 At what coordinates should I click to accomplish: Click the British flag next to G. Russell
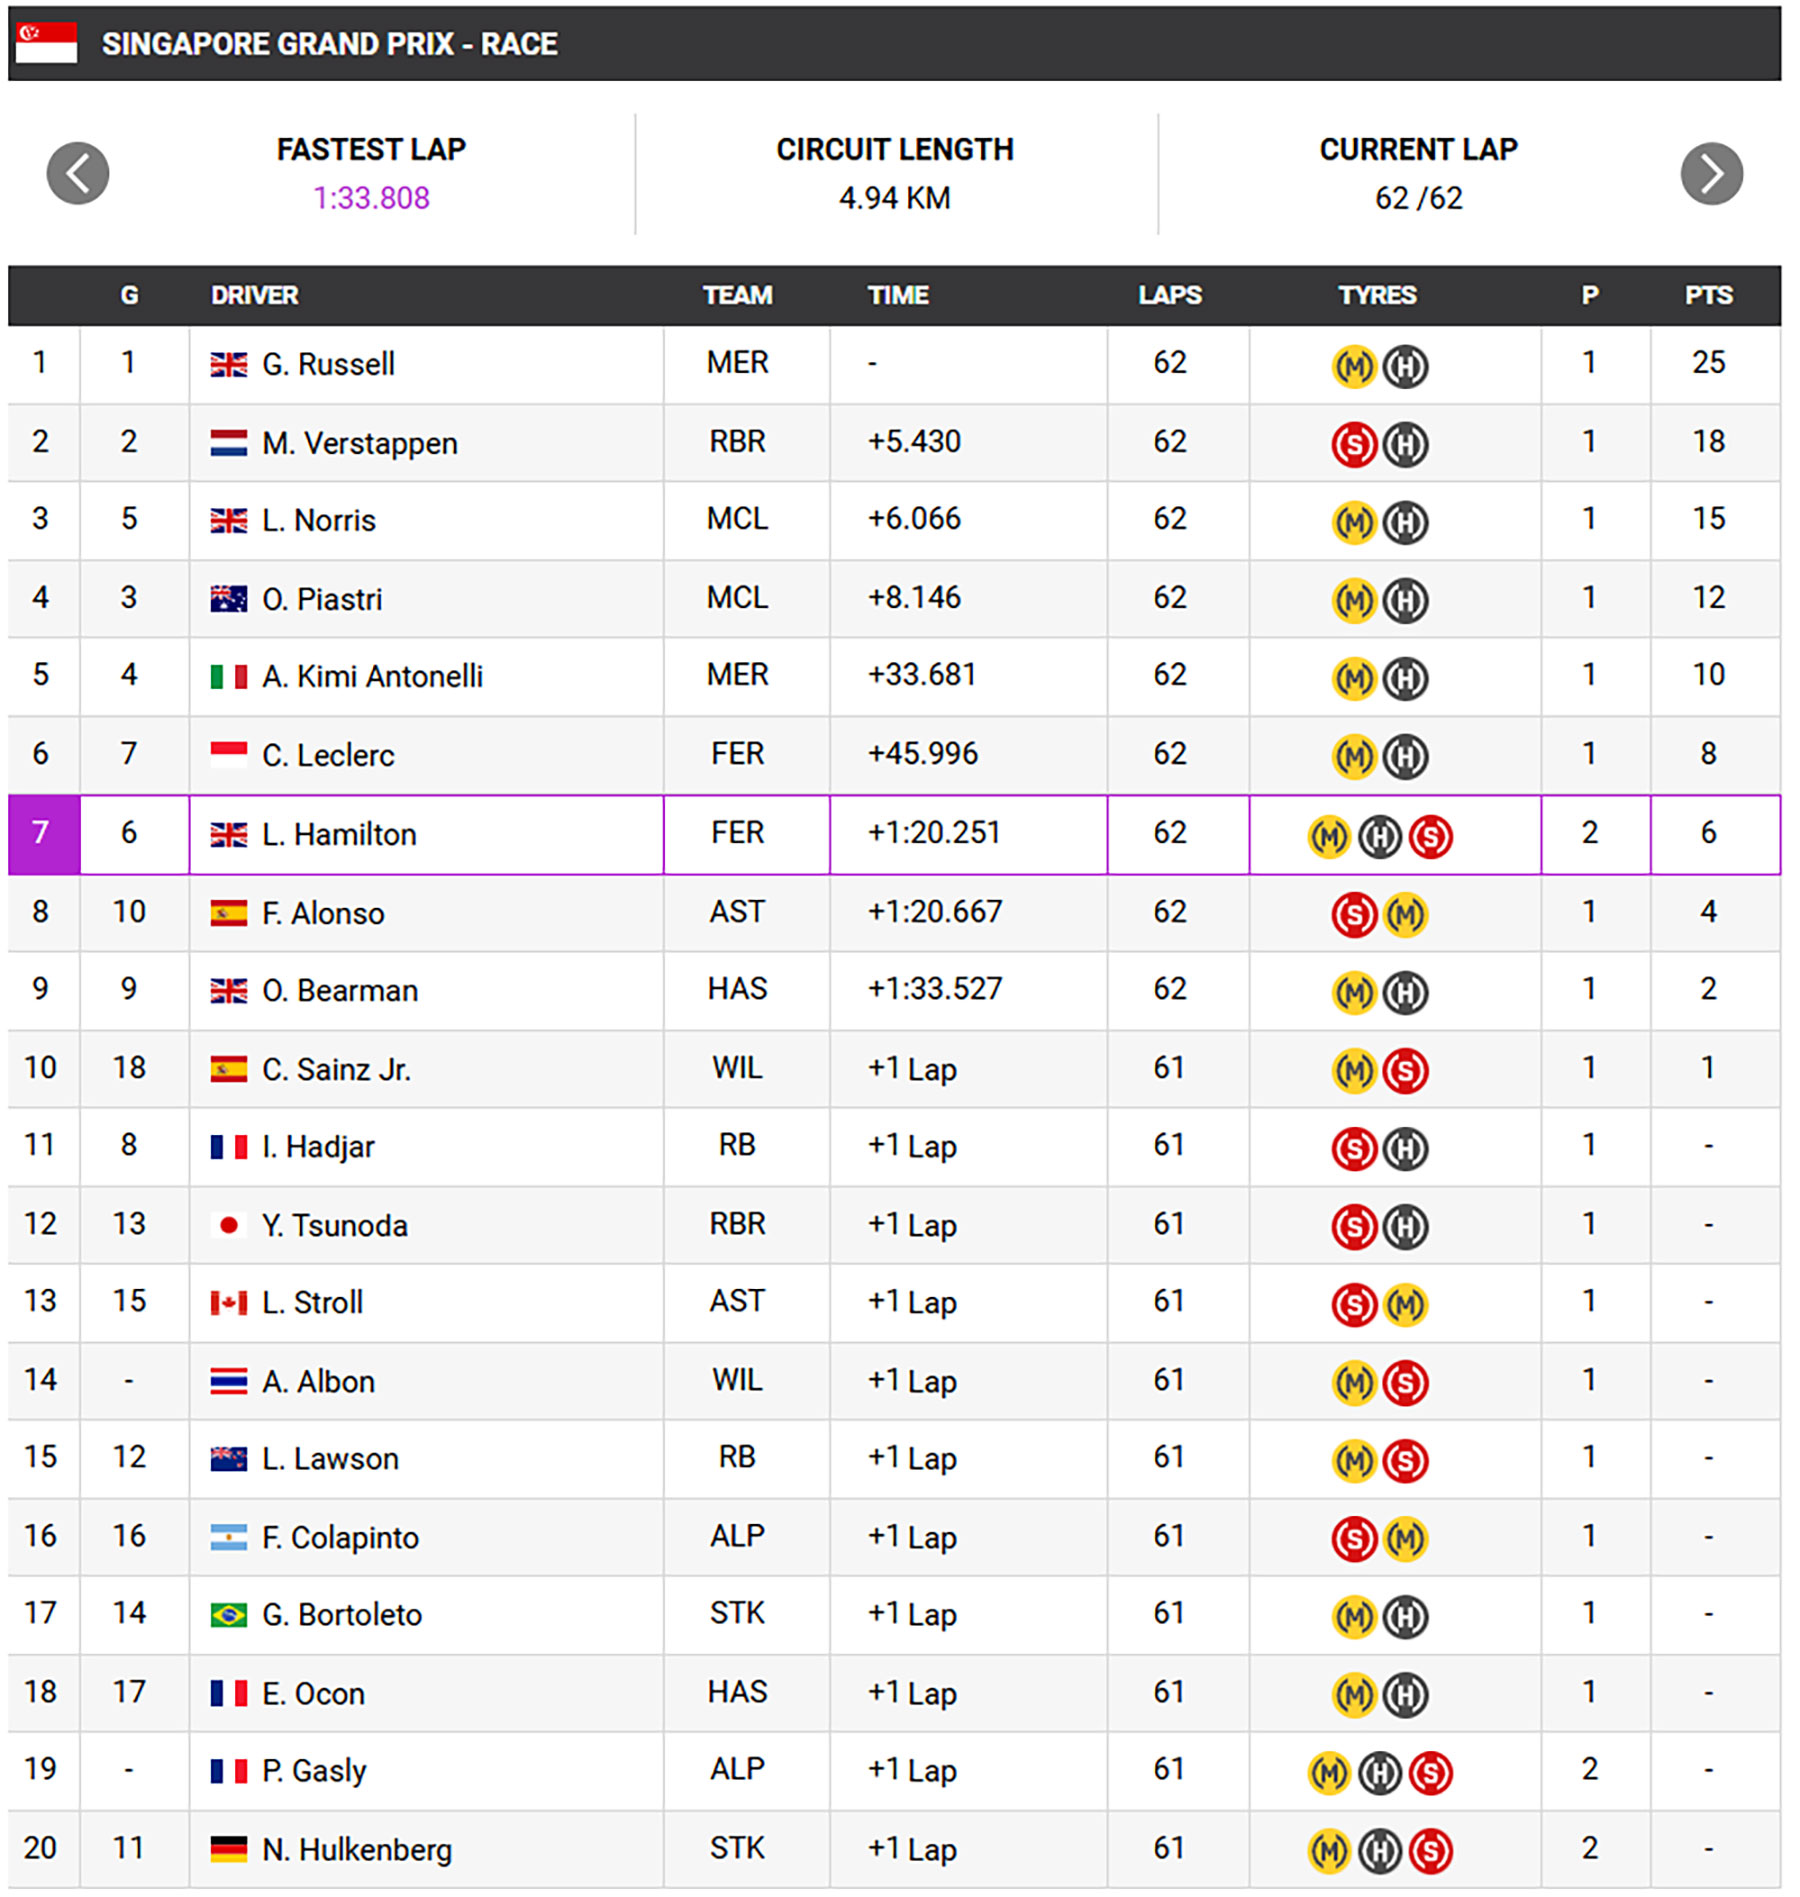tap(228, 365)
